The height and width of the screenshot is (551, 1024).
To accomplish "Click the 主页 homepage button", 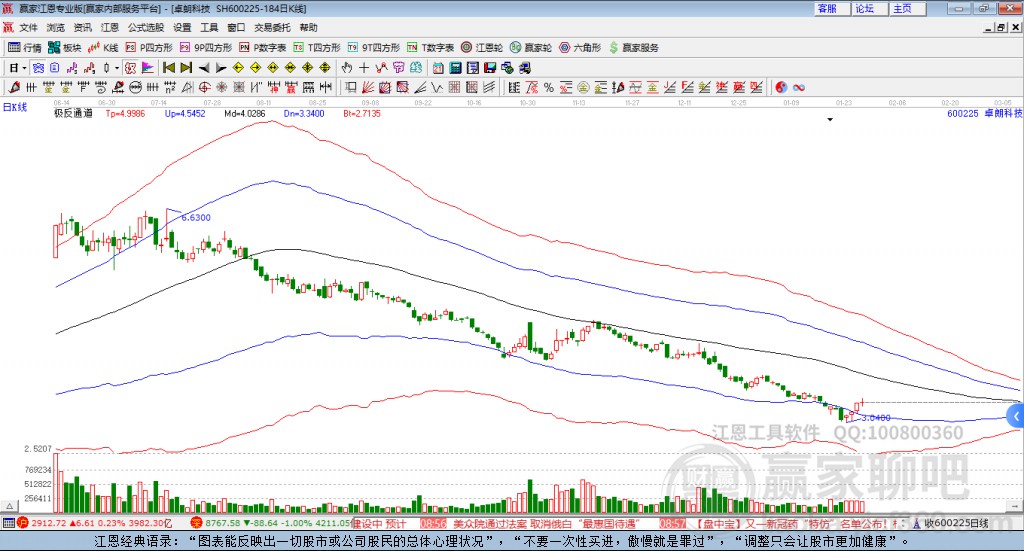I will (907, 8).
